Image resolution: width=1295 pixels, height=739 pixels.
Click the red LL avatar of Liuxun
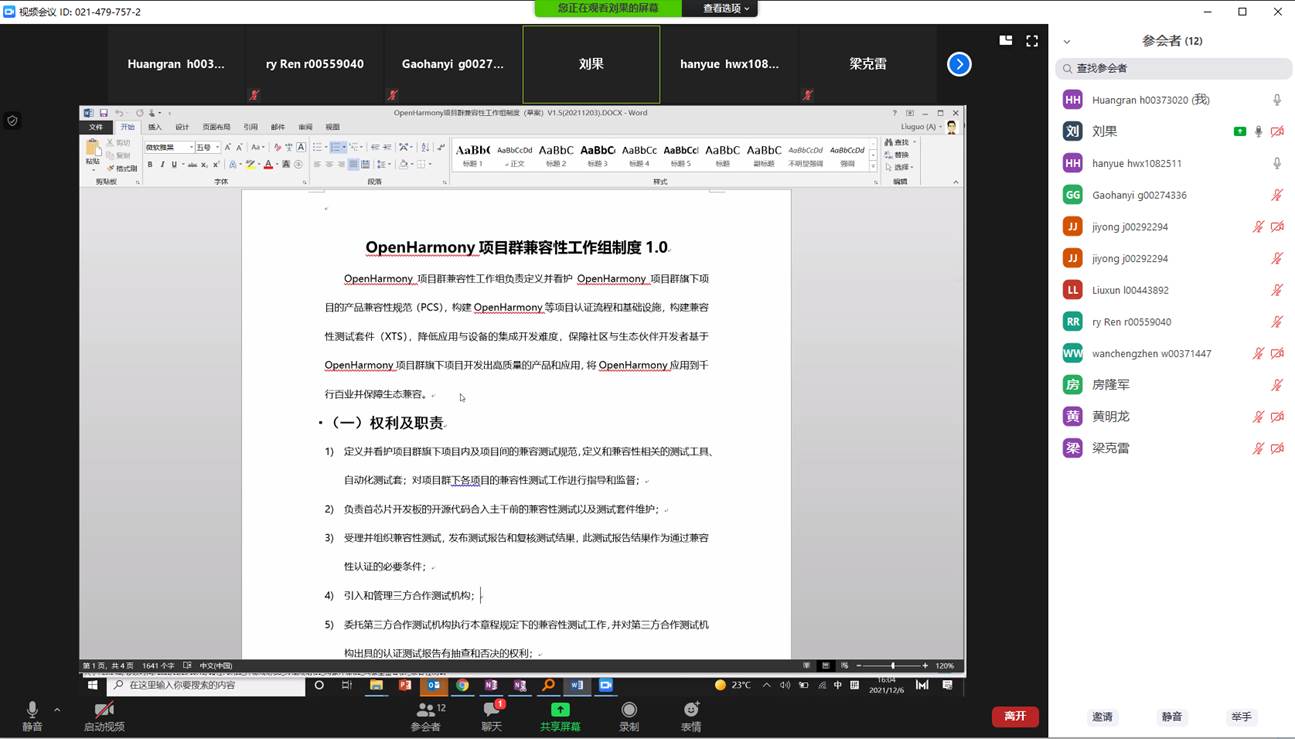(1073, 290)
